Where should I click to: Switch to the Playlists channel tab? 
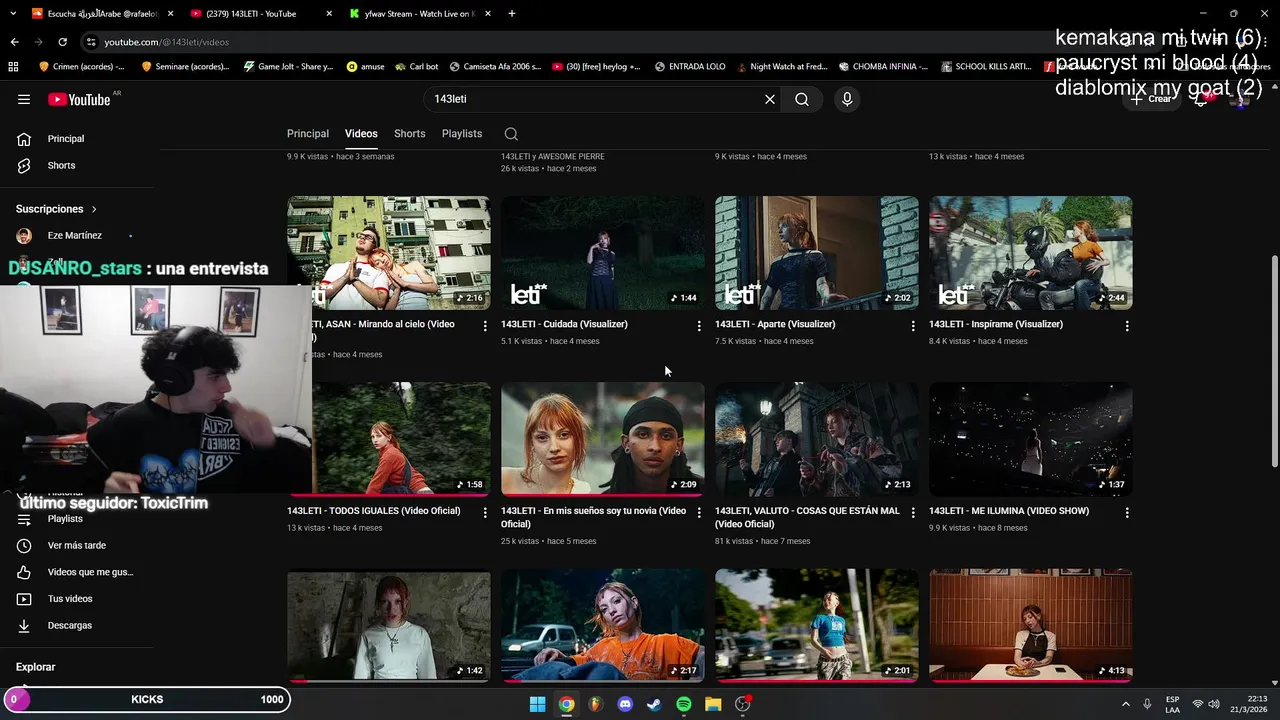point(462,134)
